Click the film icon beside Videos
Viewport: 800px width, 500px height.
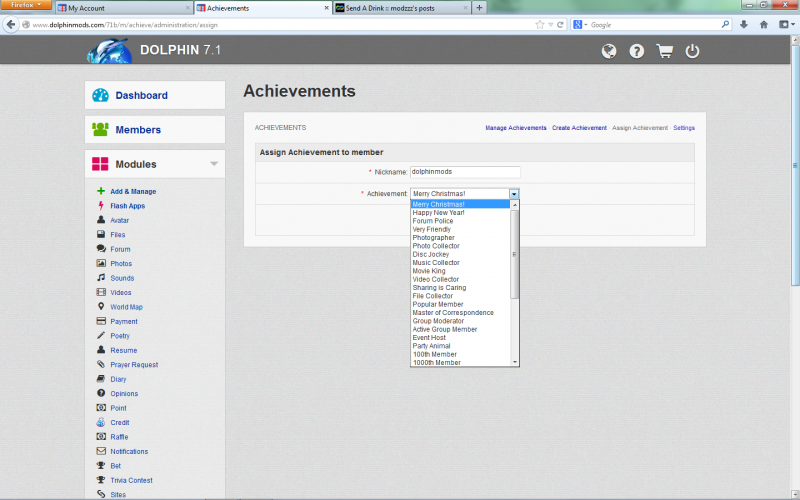101,292
